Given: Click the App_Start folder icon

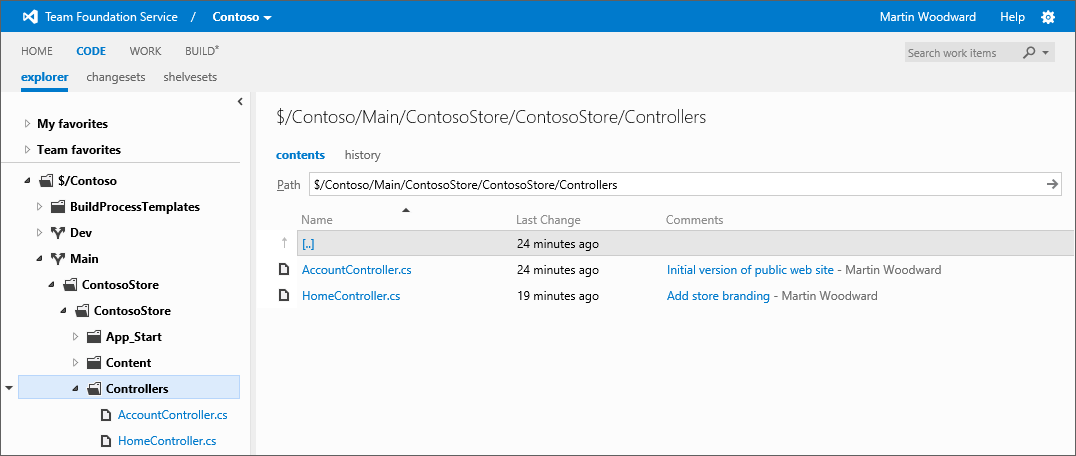Looking at the screenshot, I should pyautogui.click(x=94, y=337).
